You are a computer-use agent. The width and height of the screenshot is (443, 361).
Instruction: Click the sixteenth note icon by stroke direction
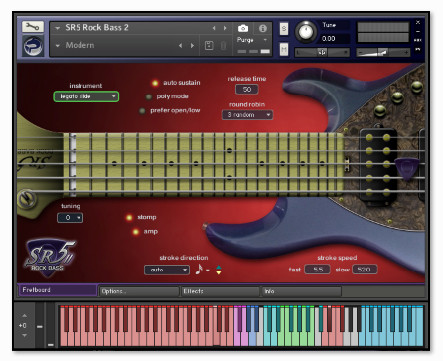[x=199, y=269]
